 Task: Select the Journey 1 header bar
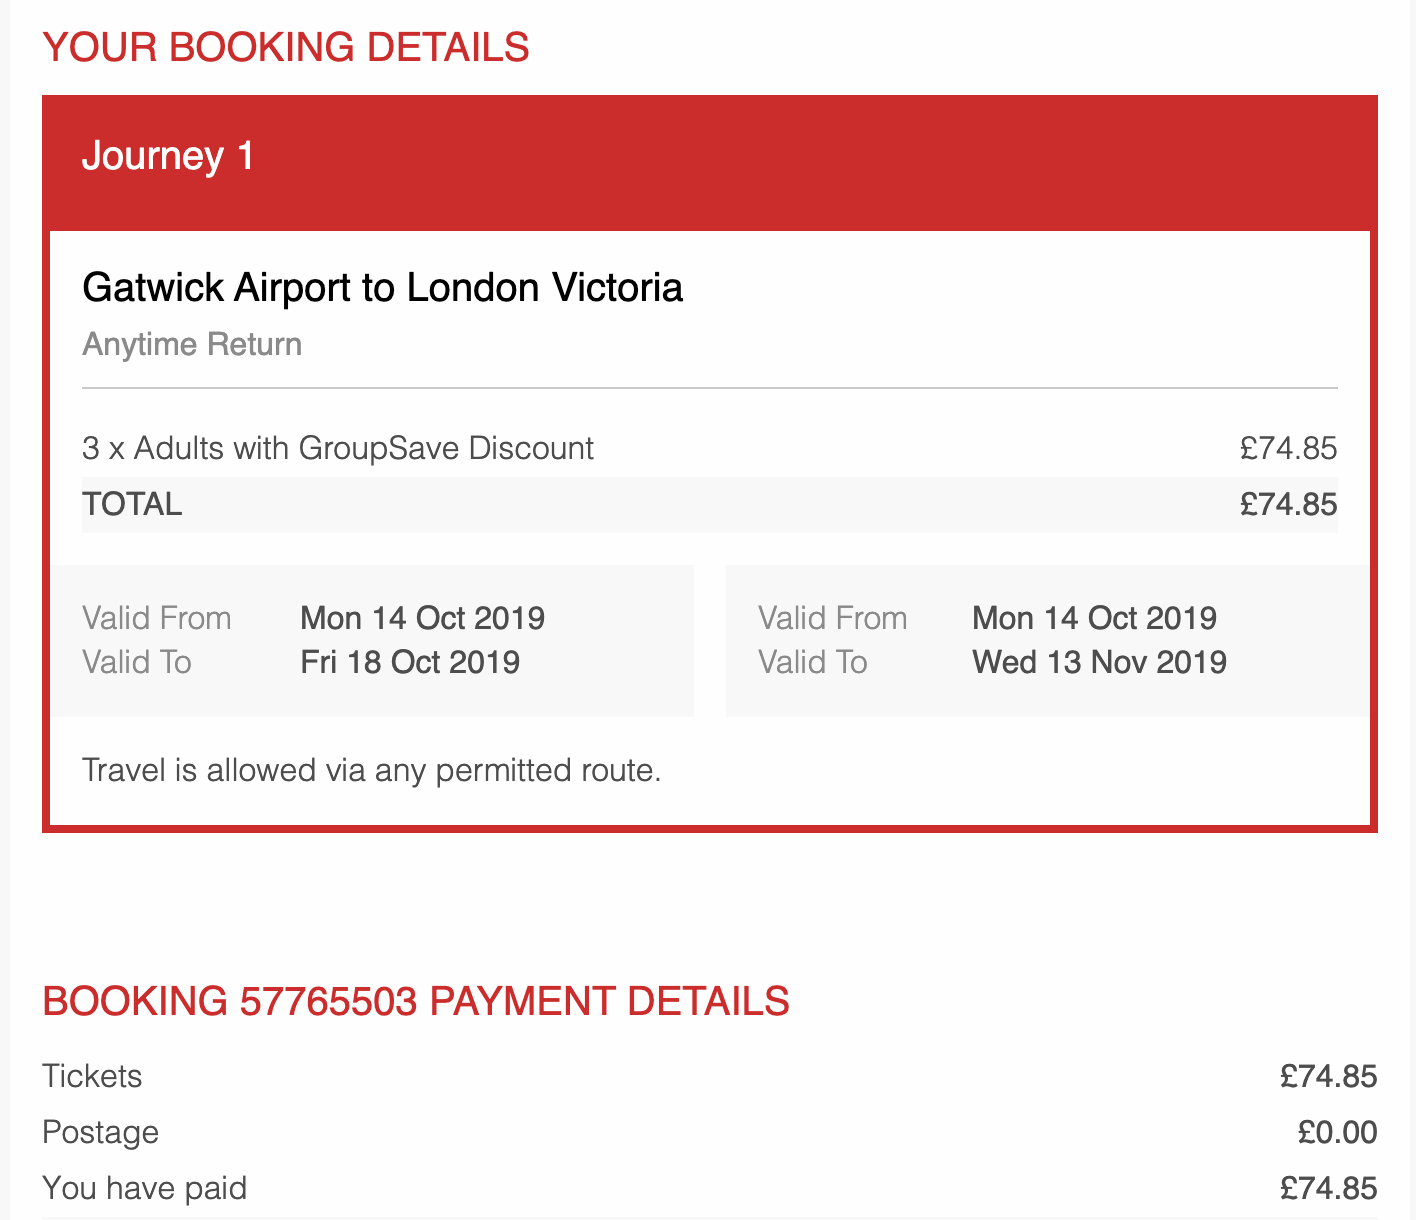[708, 157]
